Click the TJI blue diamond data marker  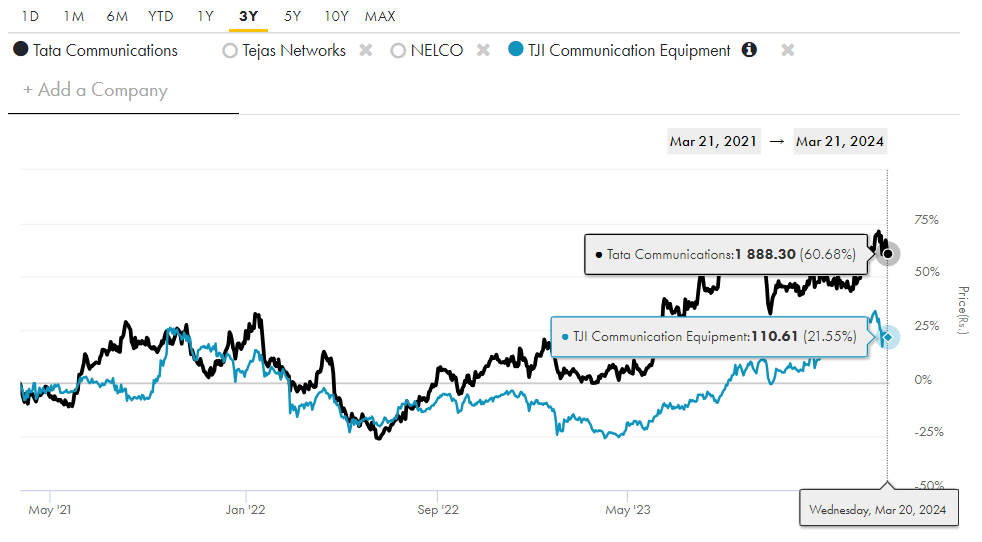pos(888,337)
